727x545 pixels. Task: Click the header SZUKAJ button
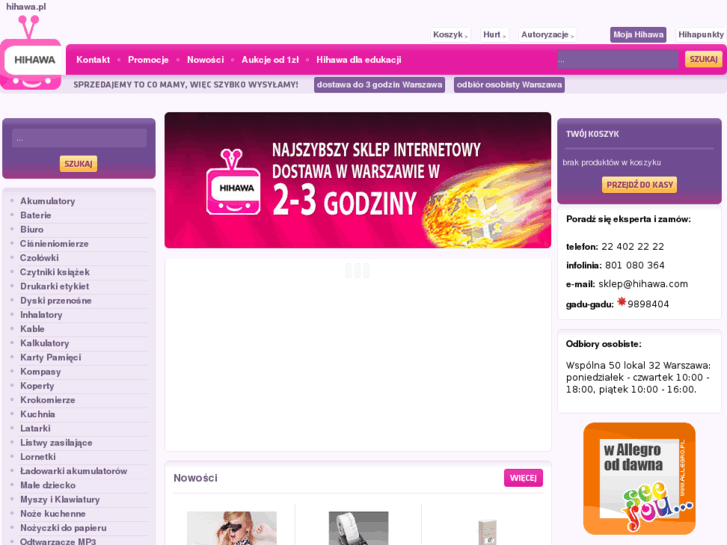703,59
